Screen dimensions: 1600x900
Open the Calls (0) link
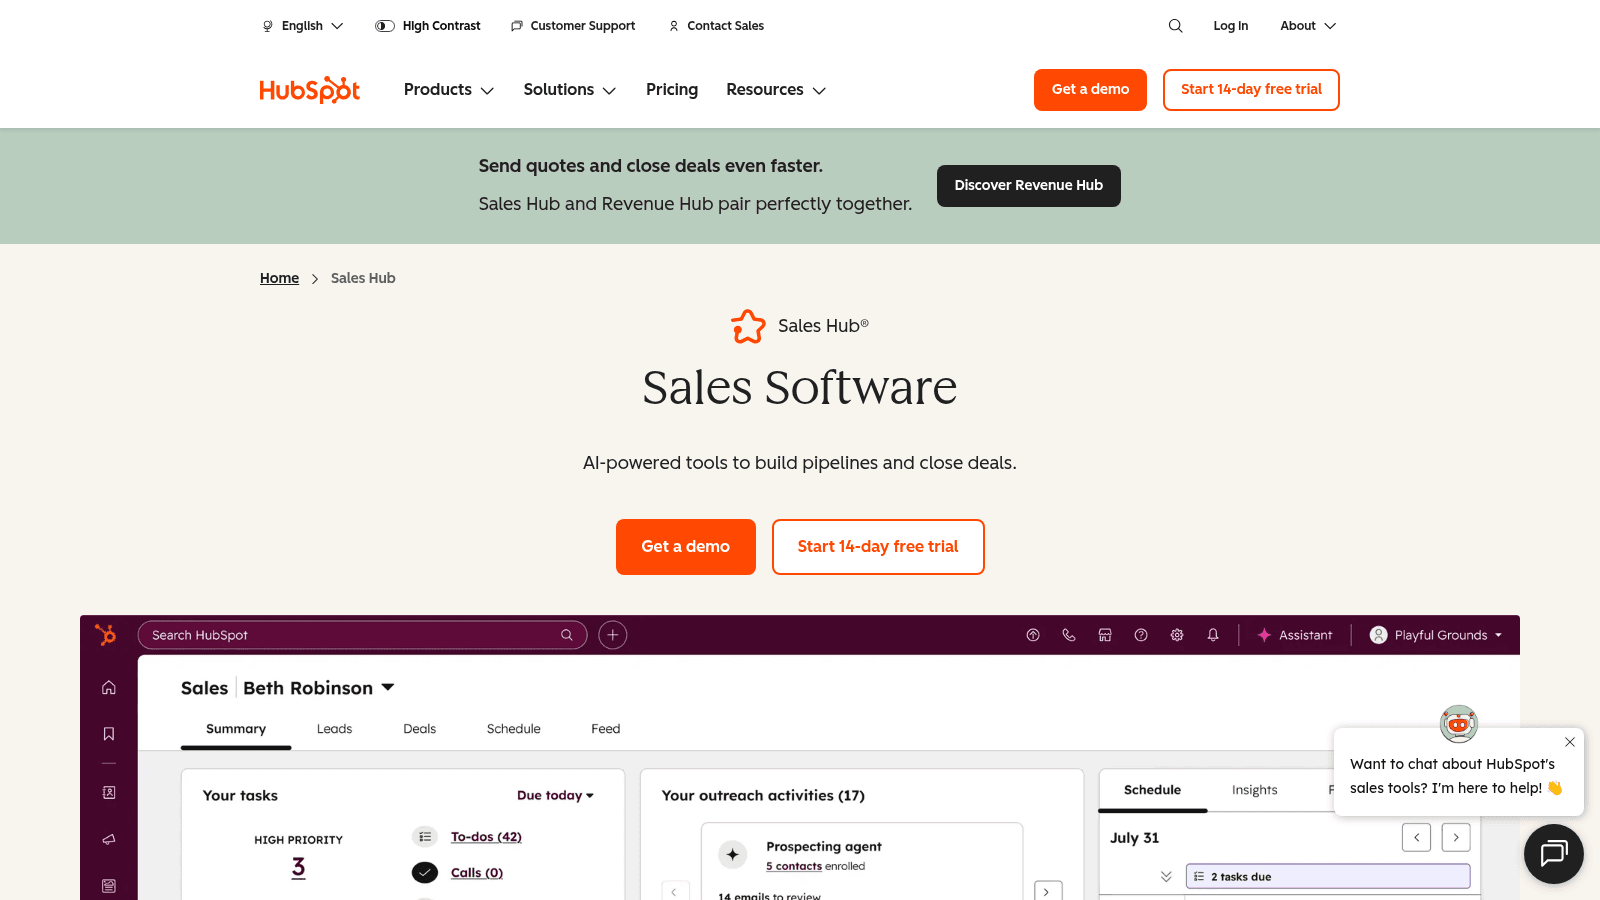pos(477,873)
